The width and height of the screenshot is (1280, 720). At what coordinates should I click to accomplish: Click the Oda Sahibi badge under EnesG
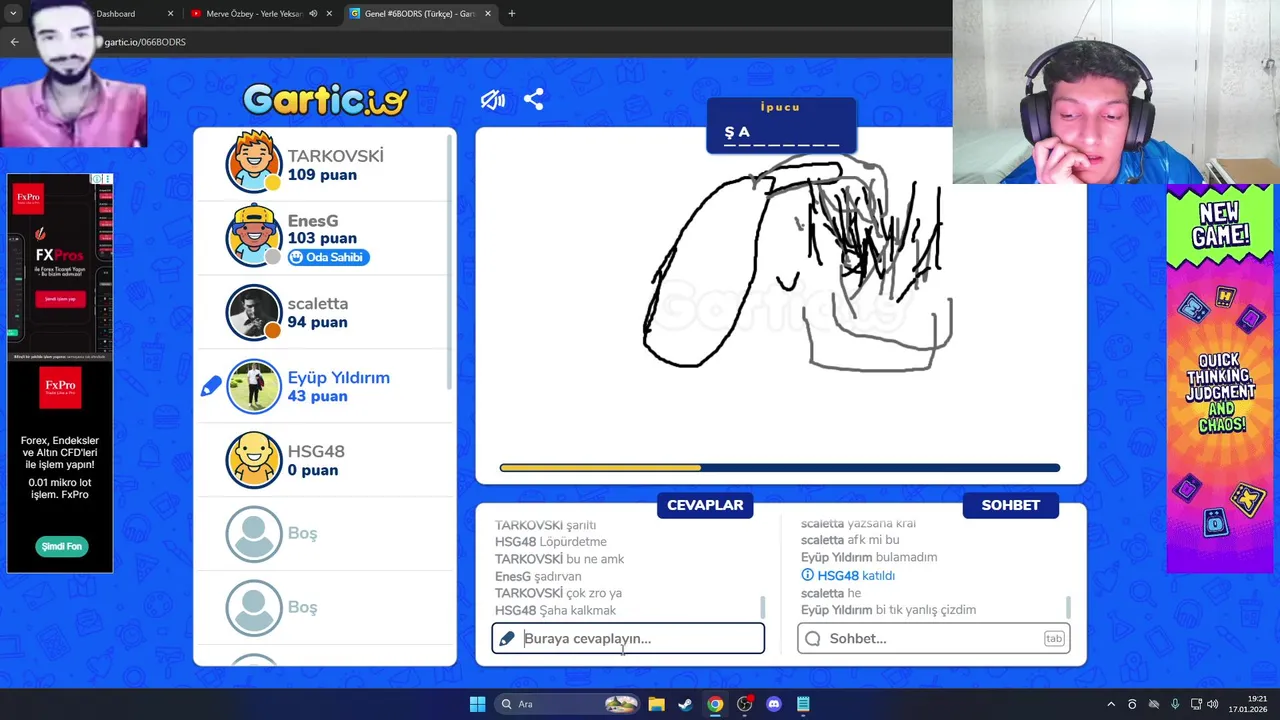(328, 257)
